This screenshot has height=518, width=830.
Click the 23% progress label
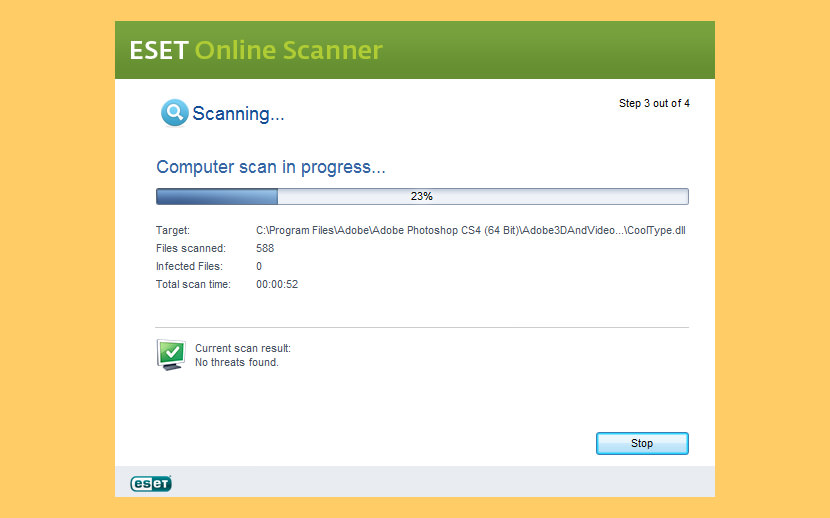(x=421, y=196)
